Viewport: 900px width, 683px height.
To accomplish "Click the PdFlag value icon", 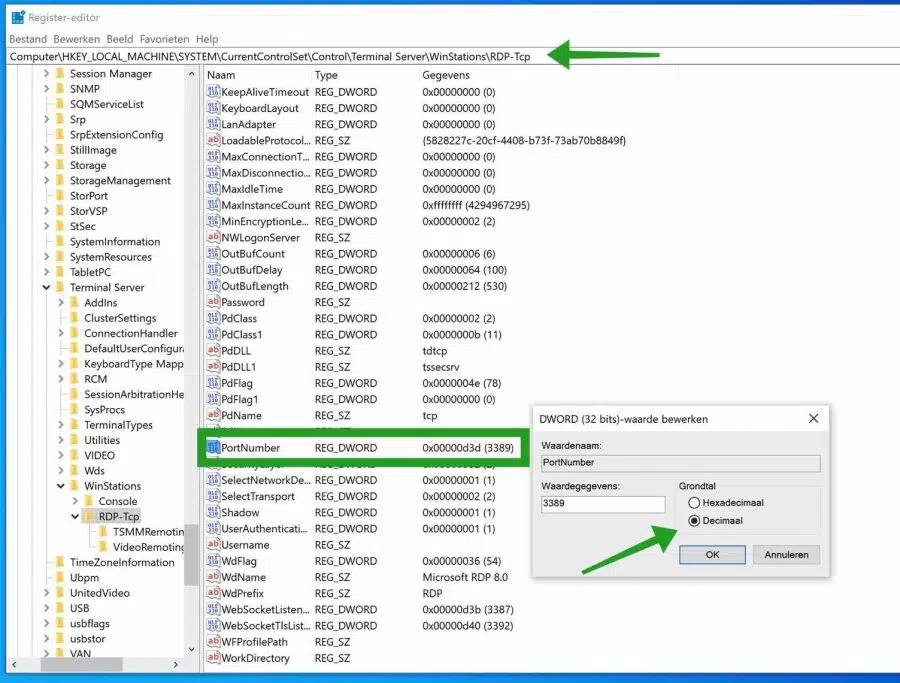I will coord(213,383).
